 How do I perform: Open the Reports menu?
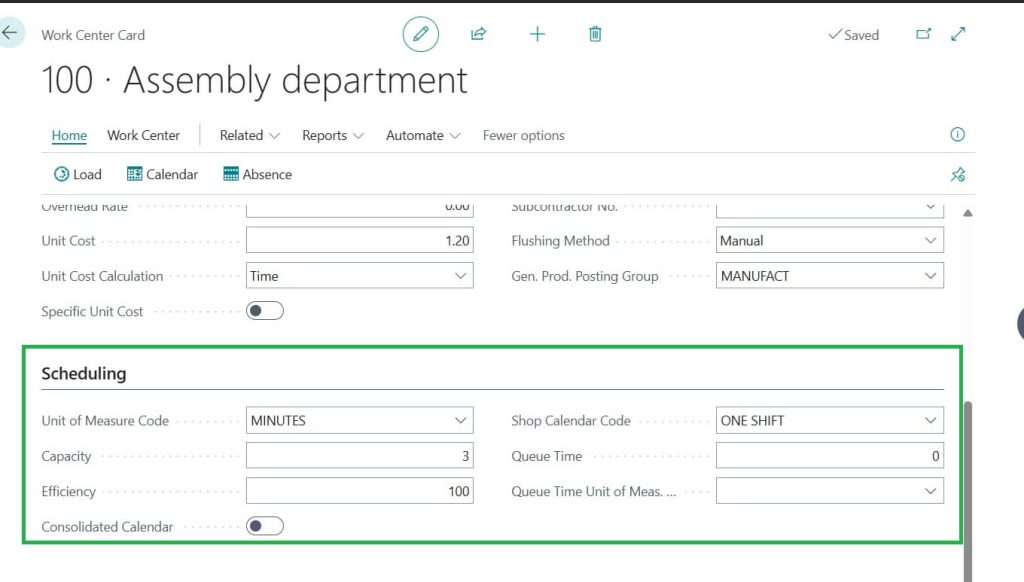(x=331, y=135)
